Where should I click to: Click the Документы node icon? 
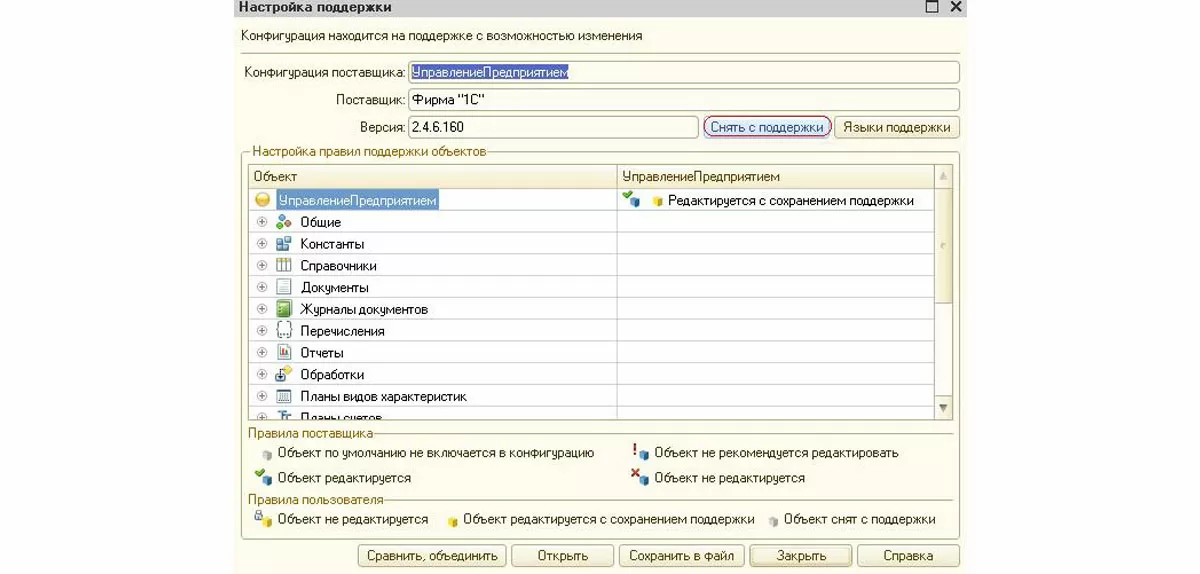click(x=283, y=287)
